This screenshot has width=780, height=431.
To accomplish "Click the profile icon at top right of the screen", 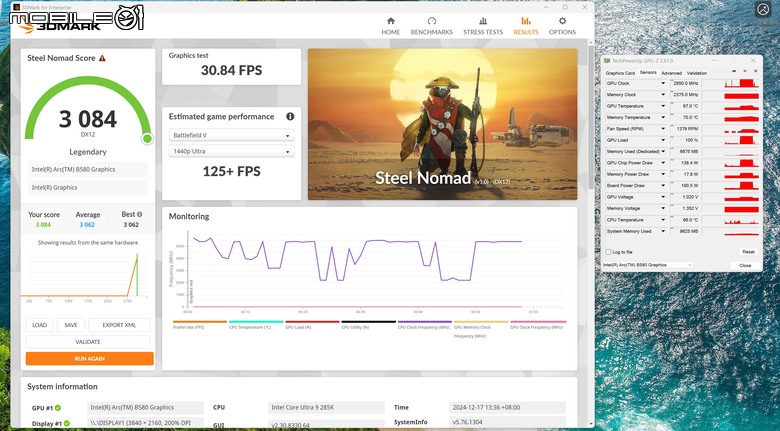I will click(763, 9).
